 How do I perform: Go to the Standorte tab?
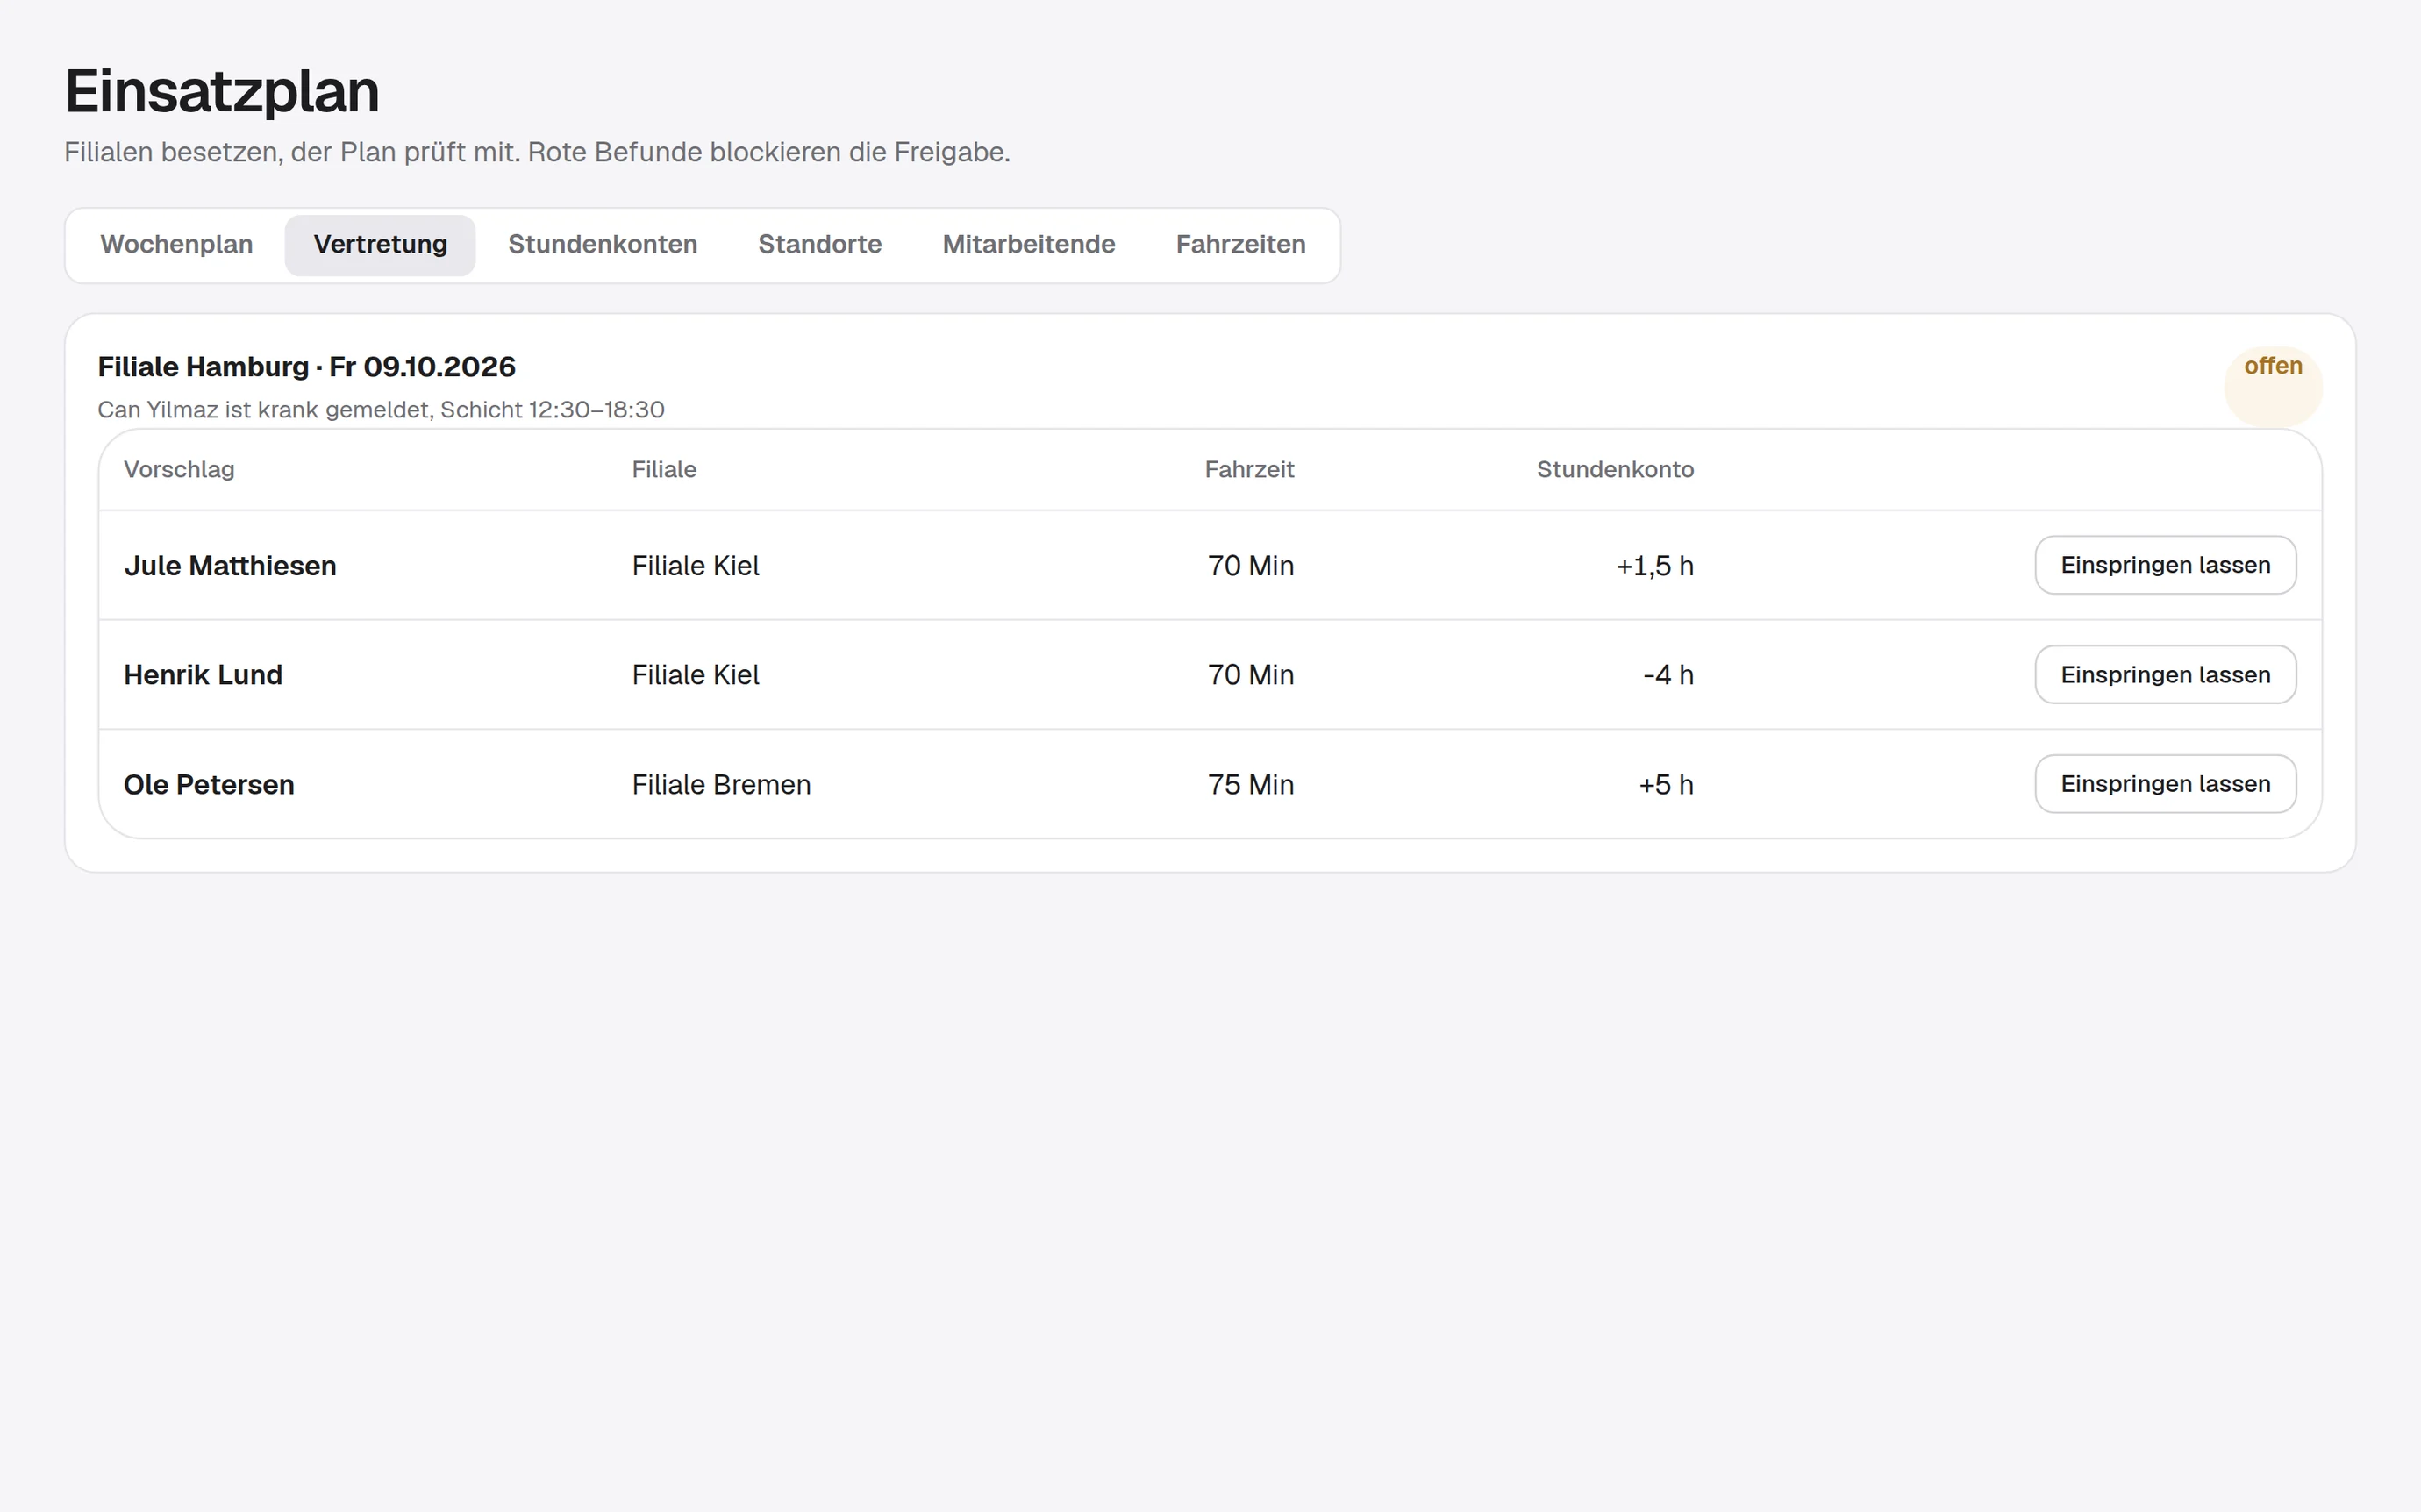819,245
